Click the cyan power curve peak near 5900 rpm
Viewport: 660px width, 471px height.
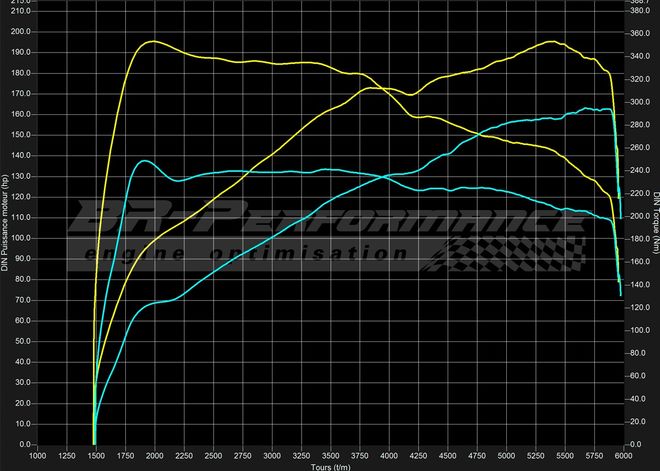coord(604,108)
